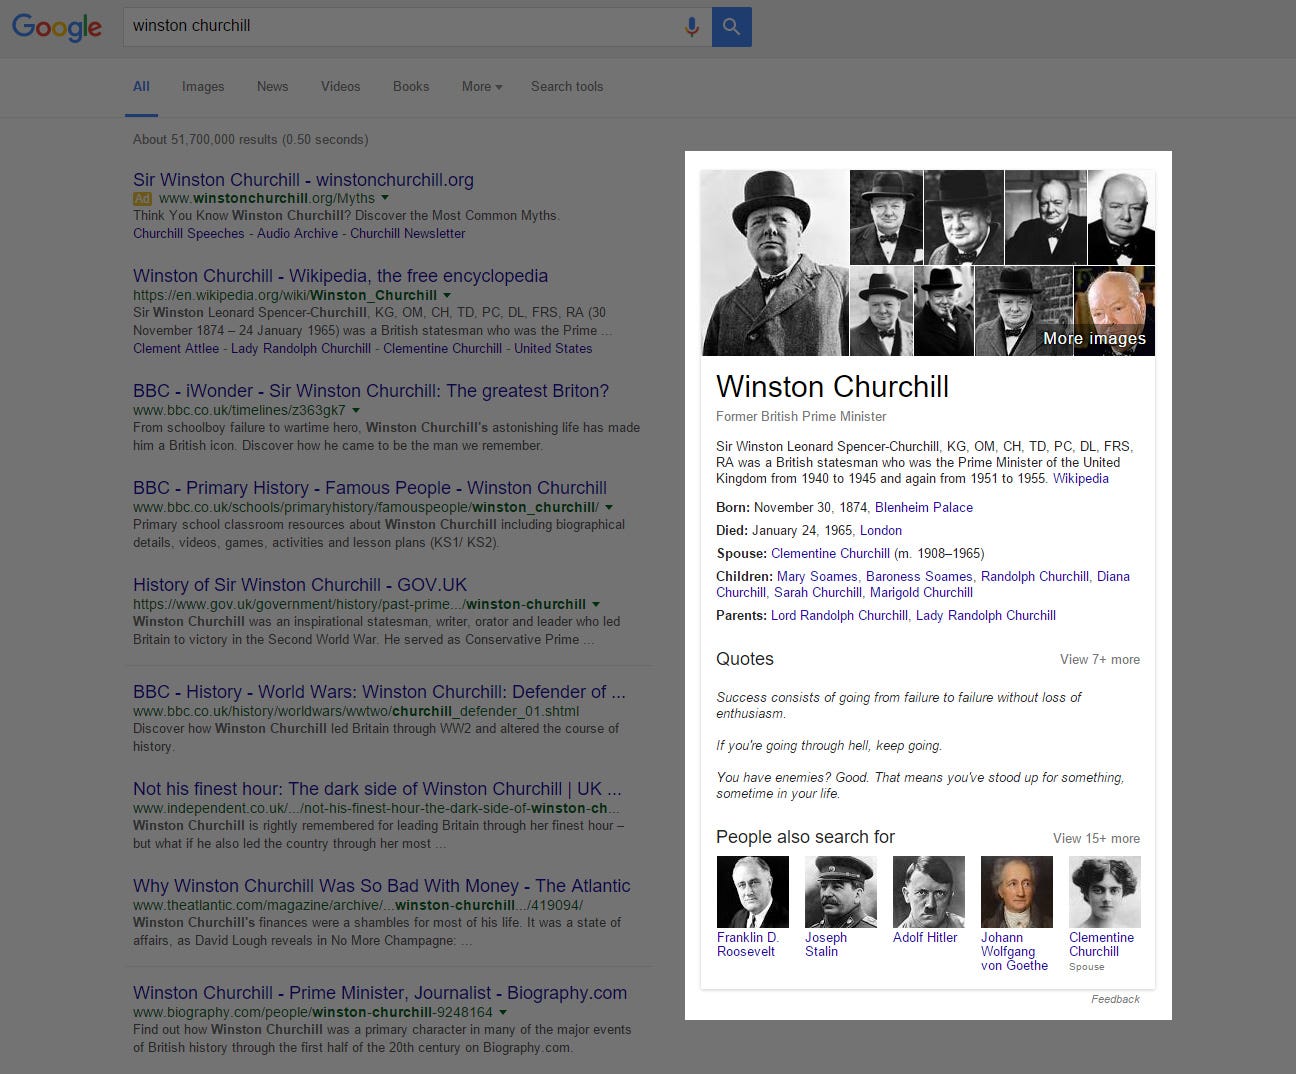1296x1074 pixels.
Task: Switch to the Books tab
Action: point(411,86)
